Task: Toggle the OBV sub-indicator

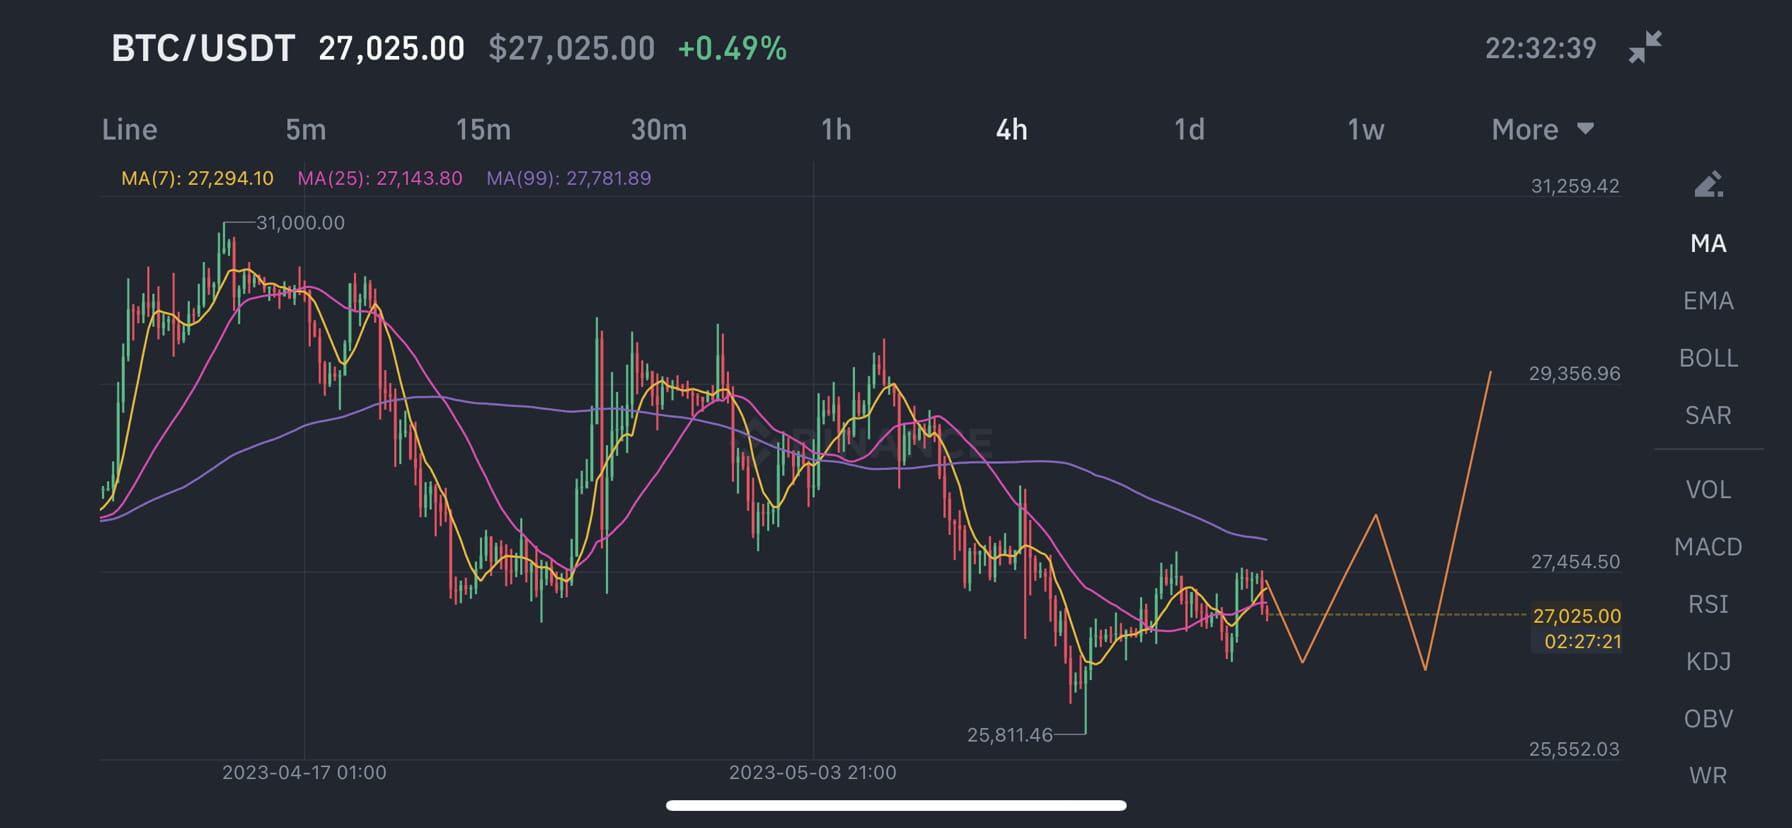Action: (x=1708, y=718)
